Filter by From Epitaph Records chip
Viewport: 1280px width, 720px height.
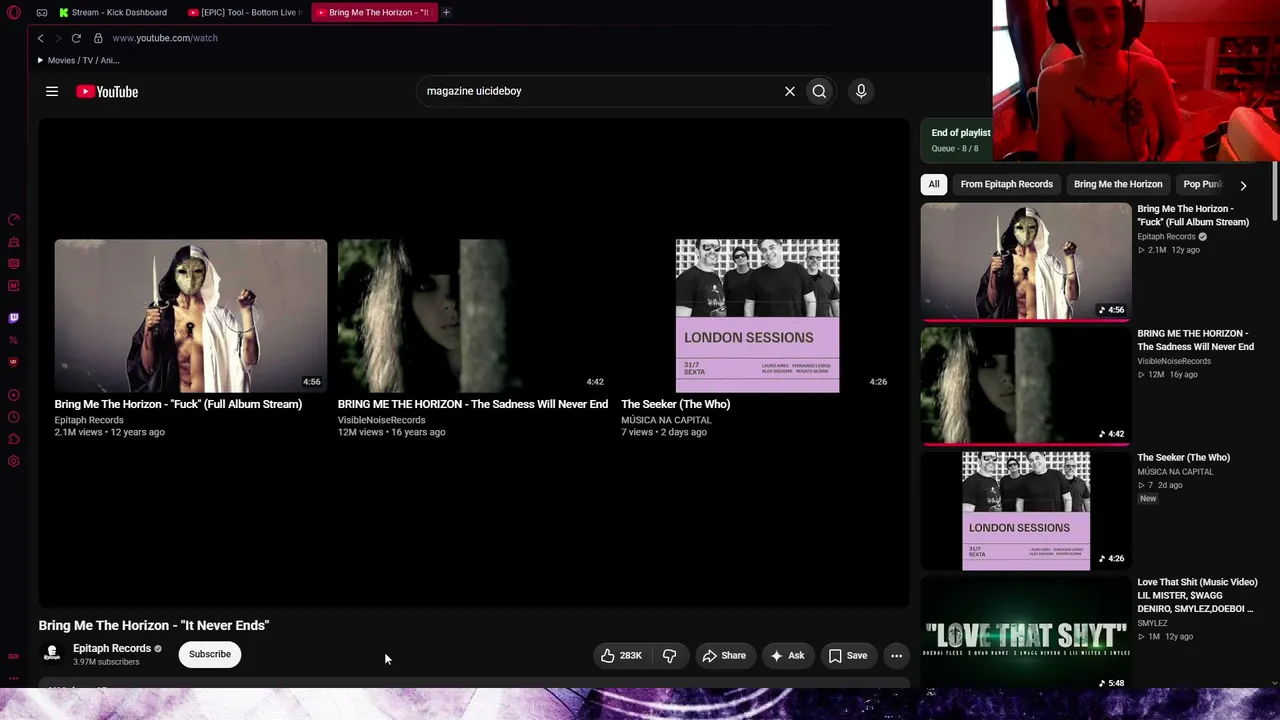[x=1007, y=184]
